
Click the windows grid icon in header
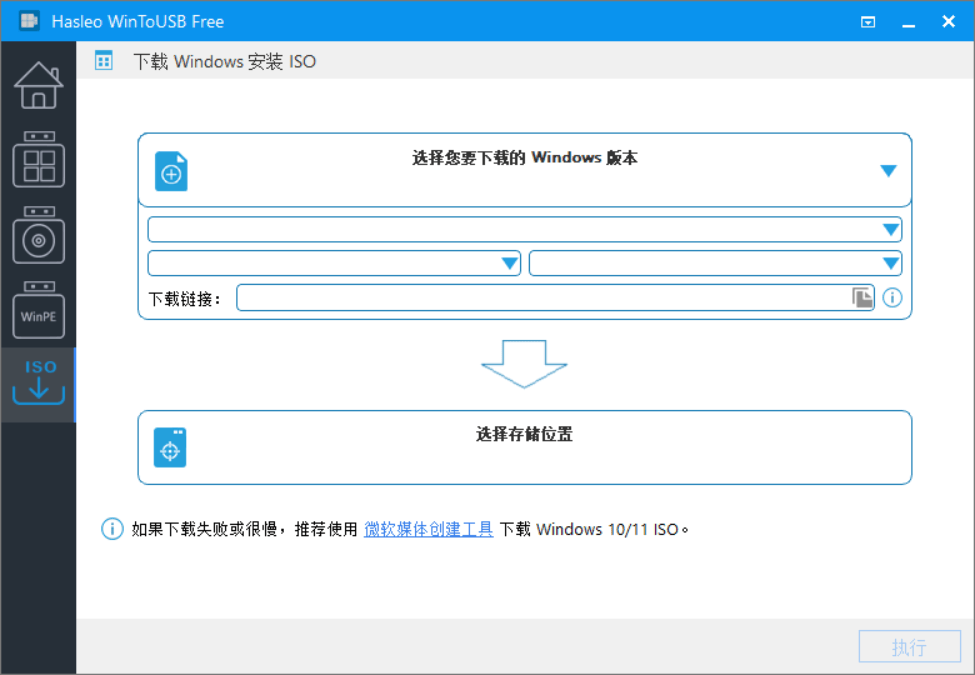[x=104, y=61]
